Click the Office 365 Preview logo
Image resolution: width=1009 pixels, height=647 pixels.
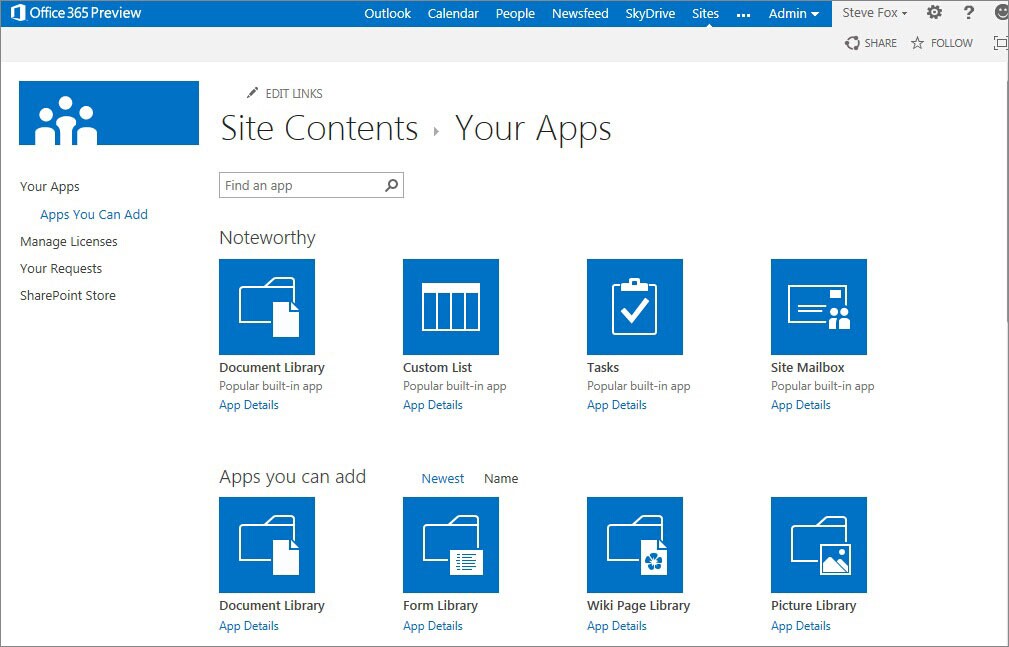(76, 12)
